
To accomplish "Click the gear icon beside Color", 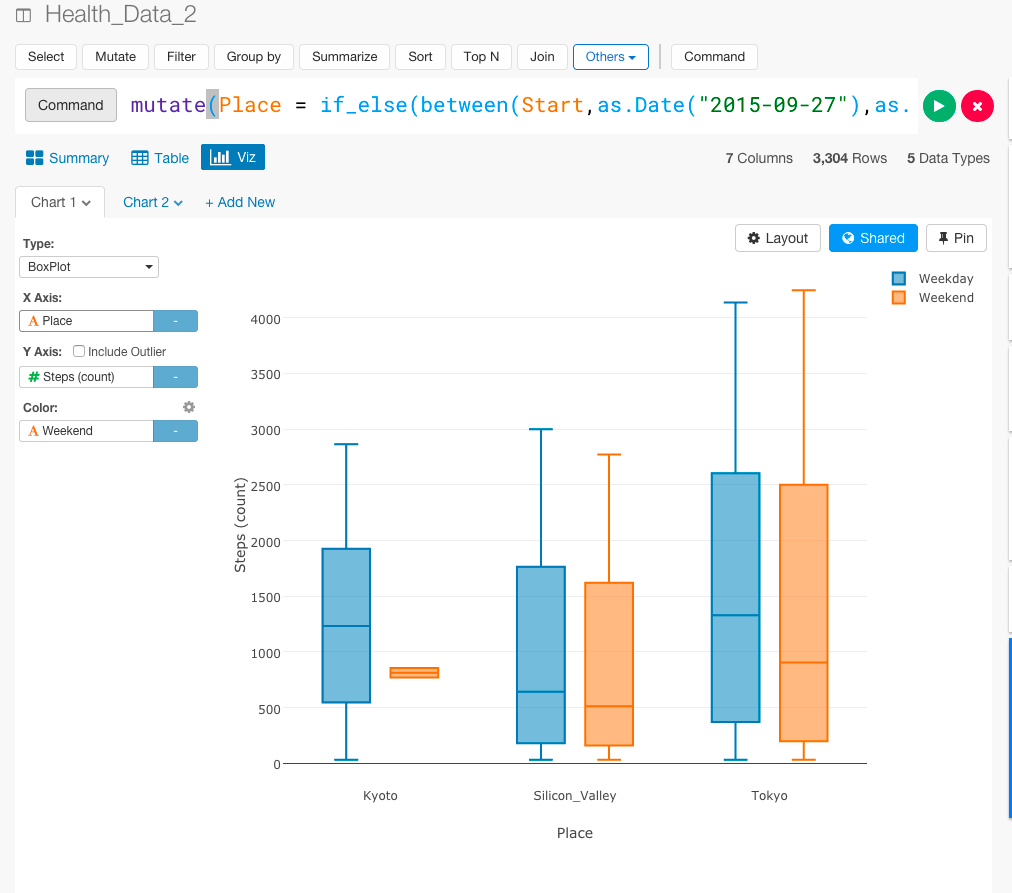I will point(188,407).
